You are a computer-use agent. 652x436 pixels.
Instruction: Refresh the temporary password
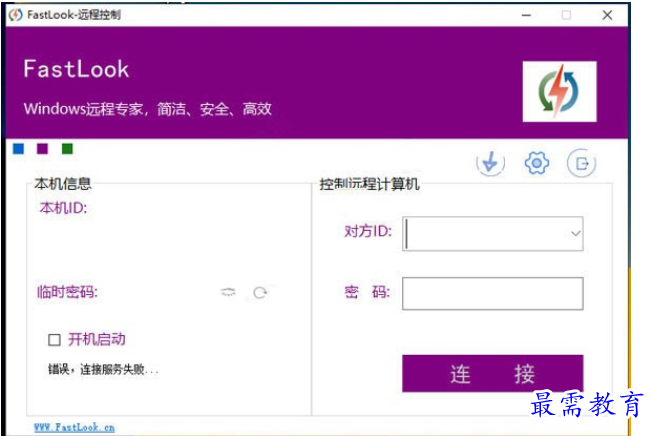[x=260, y=293]
